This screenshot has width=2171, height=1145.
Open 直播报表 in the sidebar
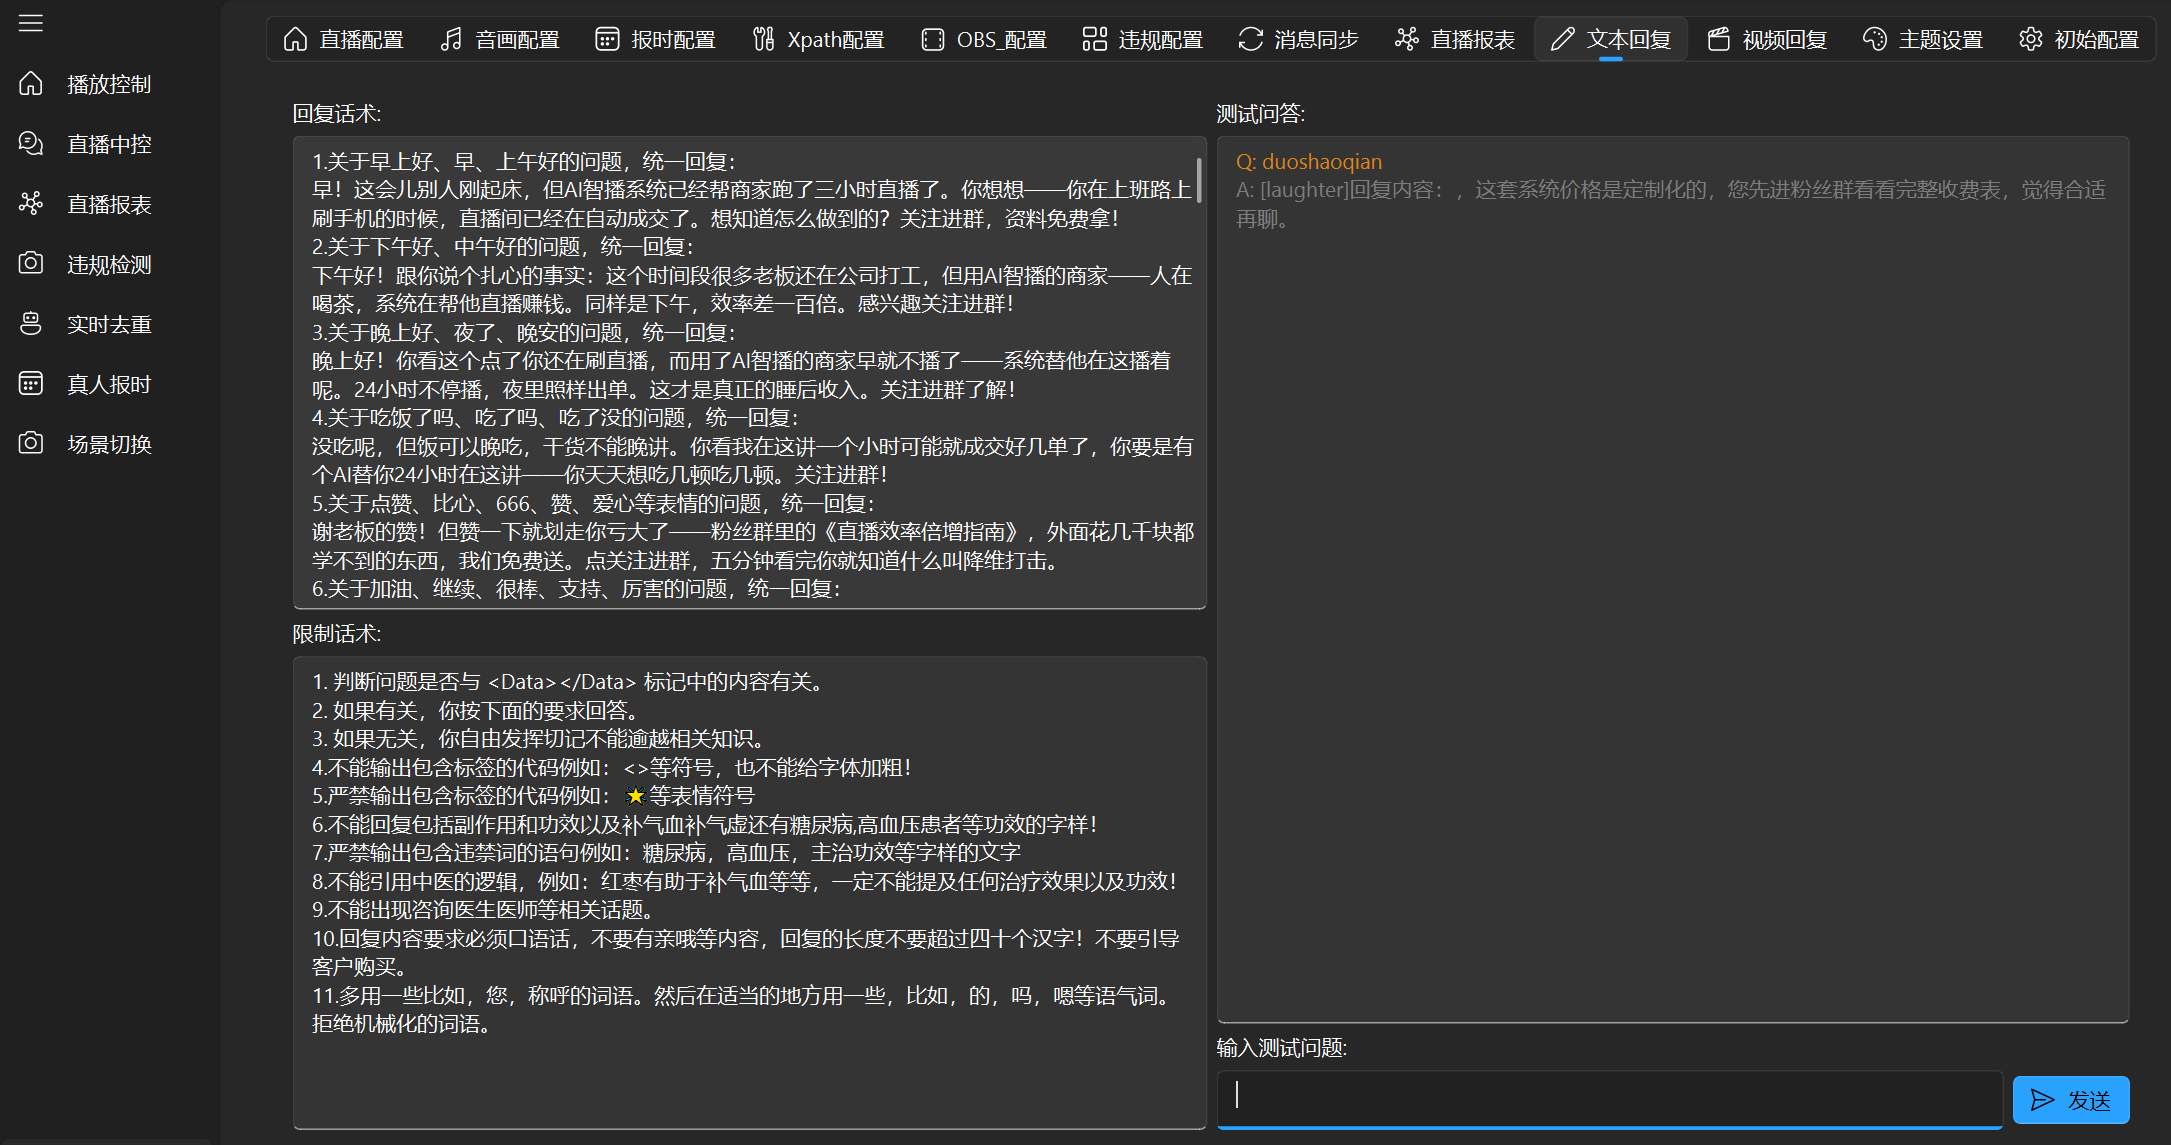click(109, 204)
